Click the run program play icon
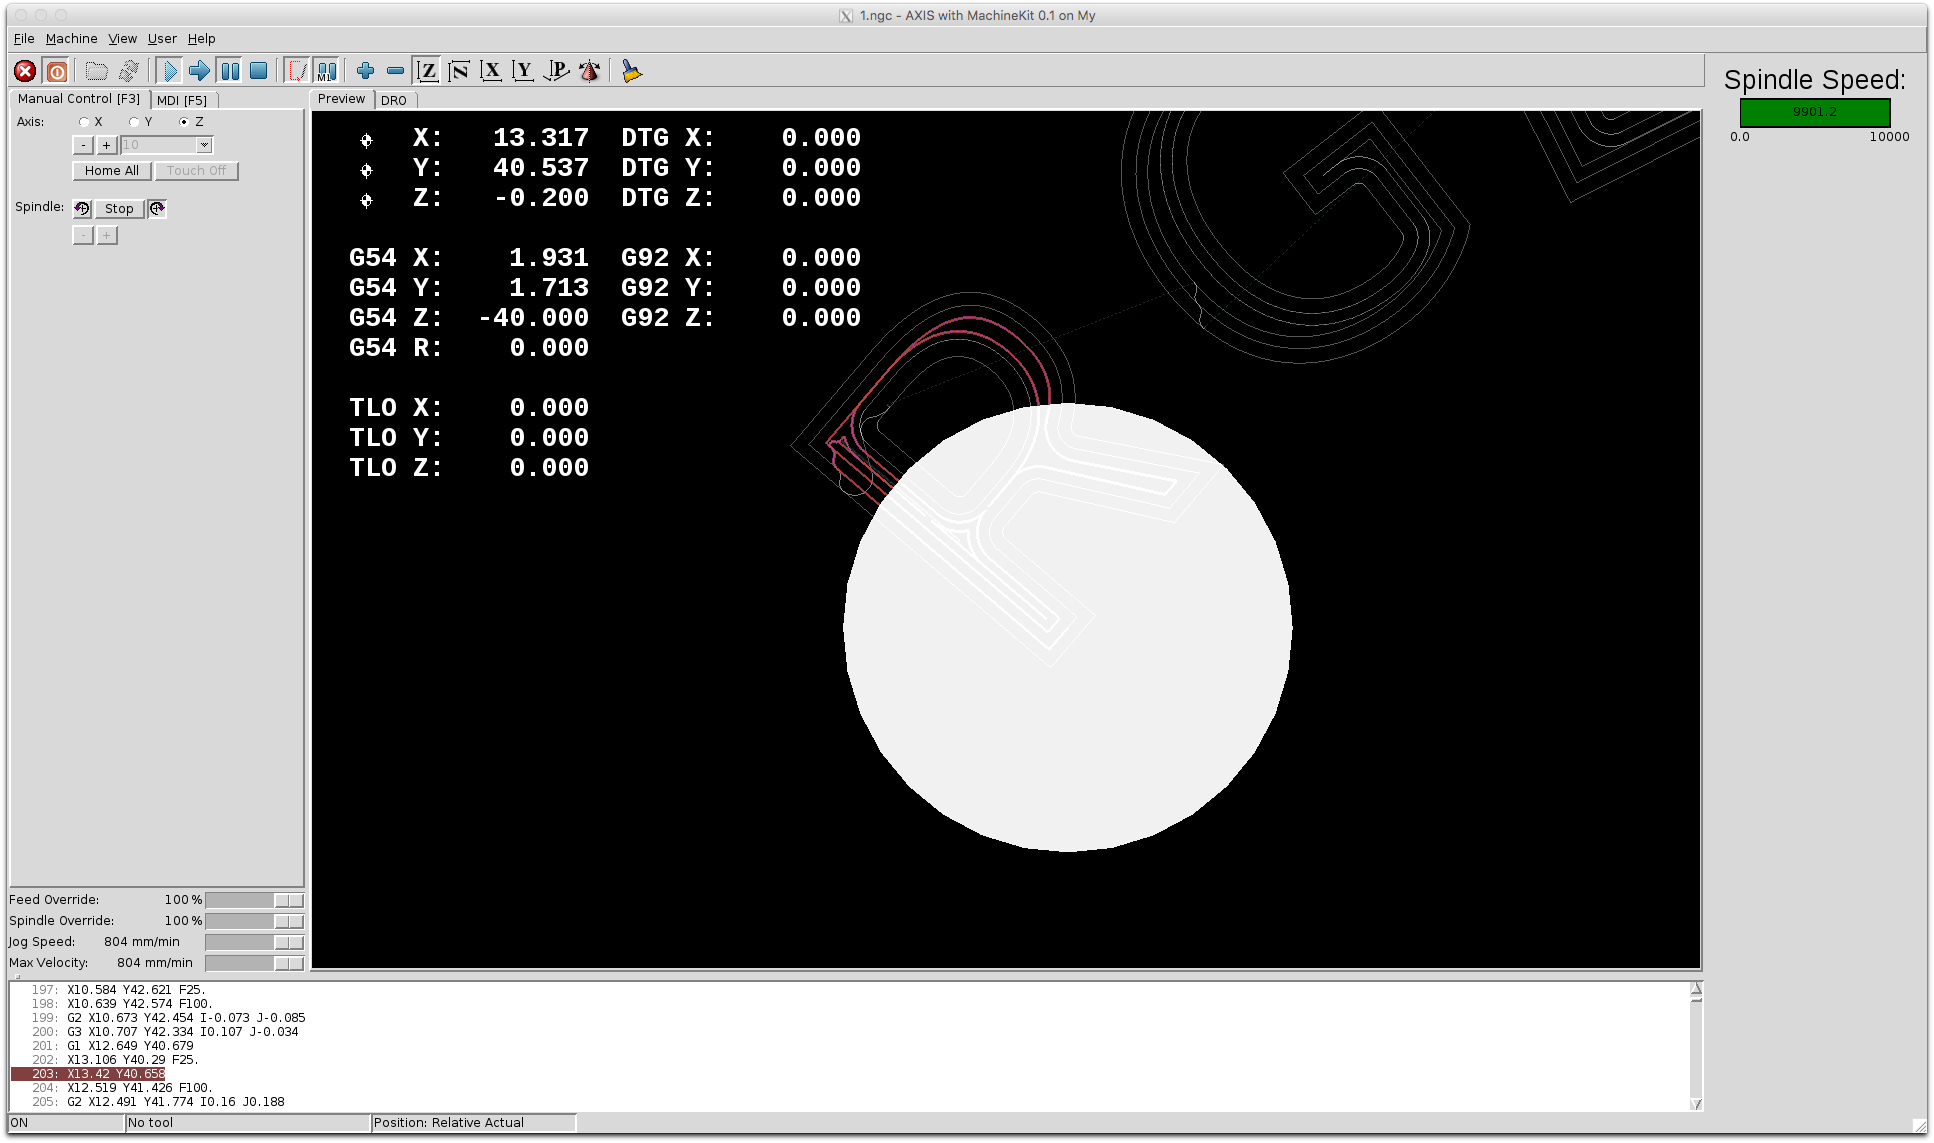The height and width of the screenshot is (1143, 1934). (x=169, y=71)
